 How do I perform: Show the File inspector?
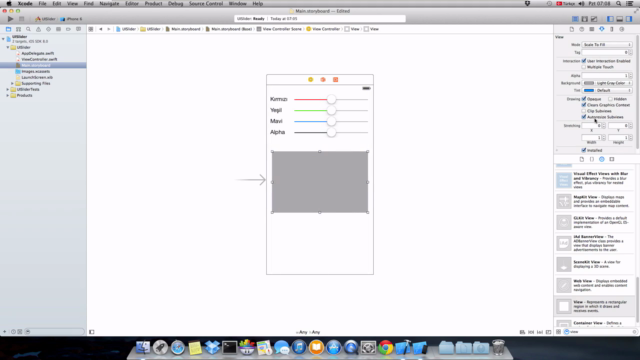click(x=571, y=29)
